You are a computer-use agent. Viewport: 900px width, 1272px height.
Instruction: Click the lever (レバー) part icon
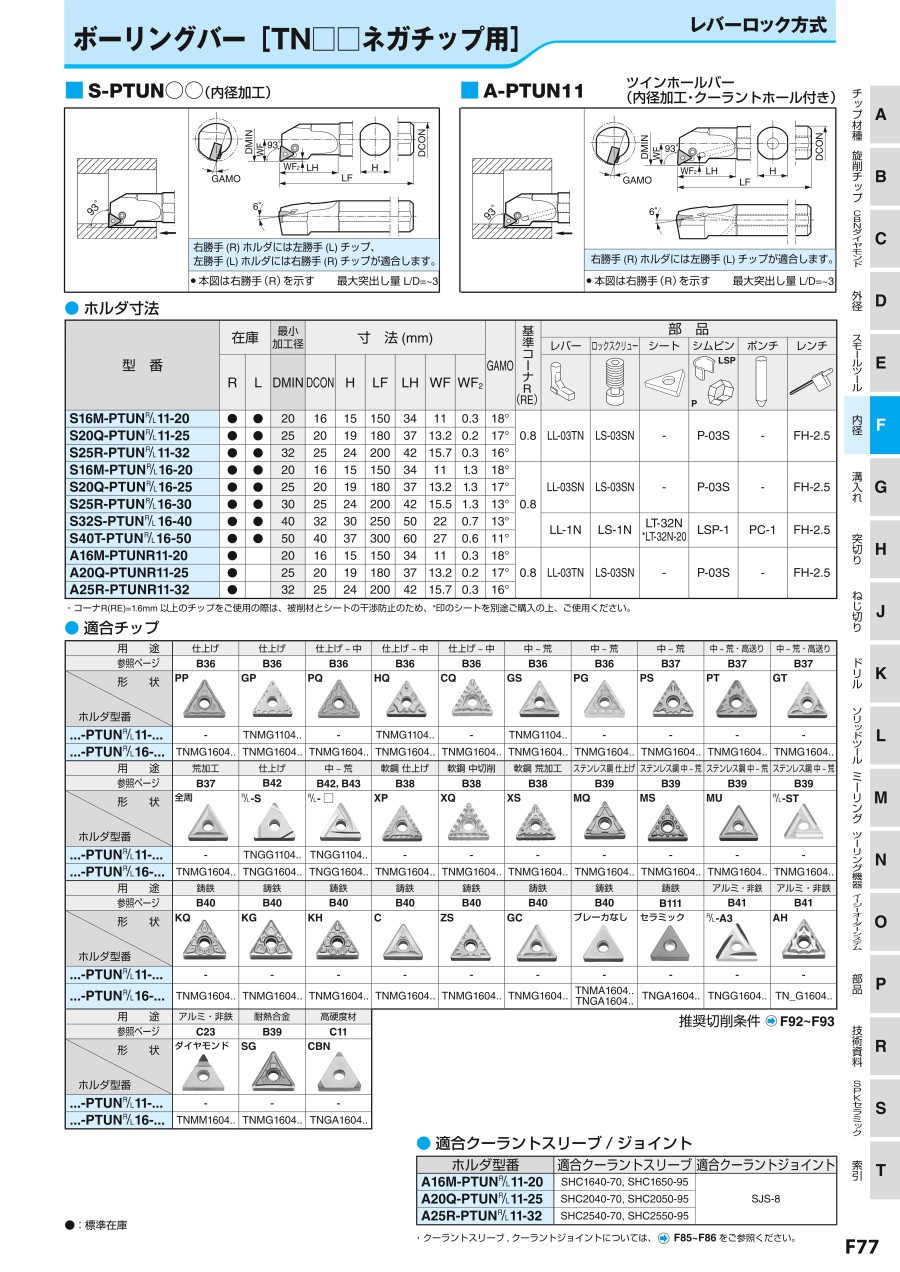(x=566, y=380)
